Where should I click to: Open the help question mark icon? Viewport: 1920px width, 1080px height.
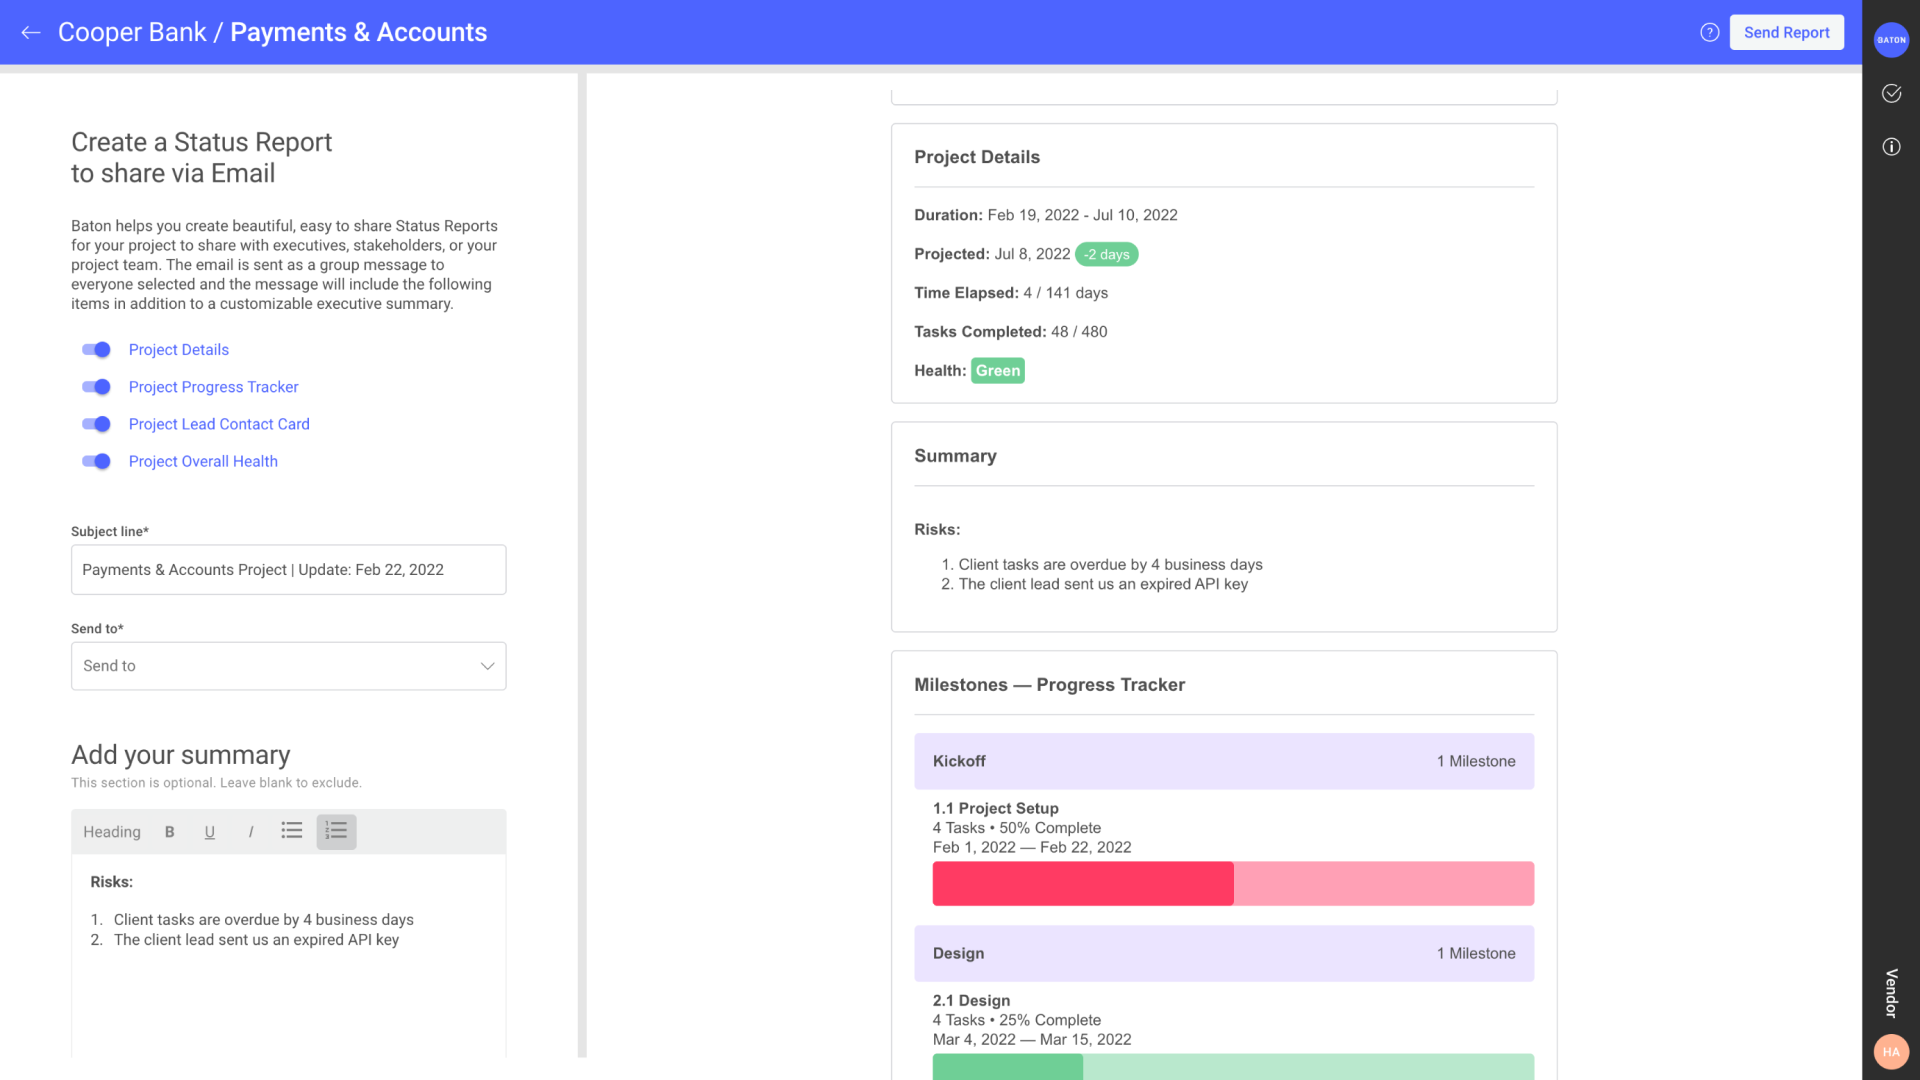tap(1709, 32)
